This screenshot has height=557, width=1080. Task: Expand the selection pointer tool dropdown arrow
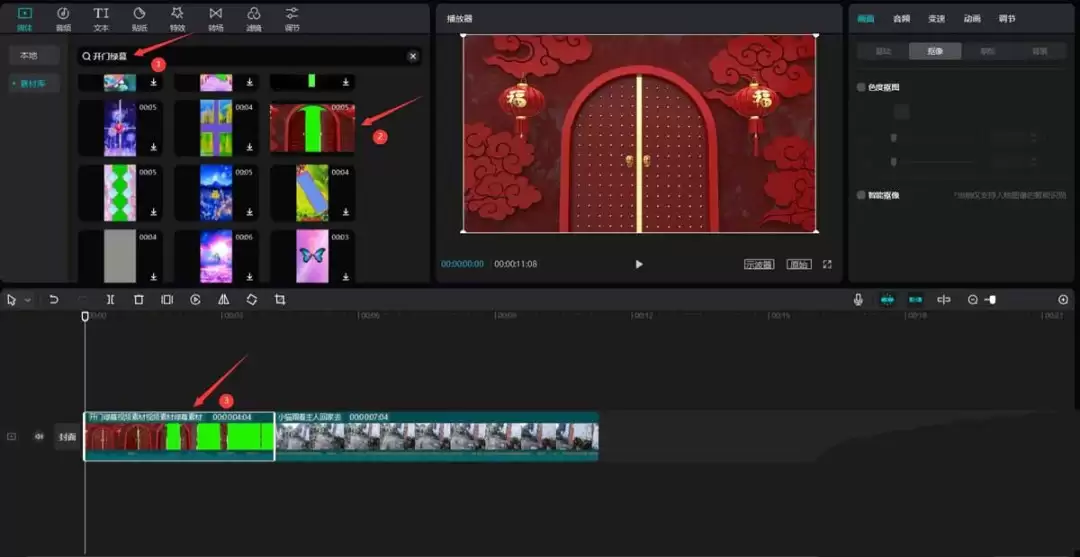(27, 300)
